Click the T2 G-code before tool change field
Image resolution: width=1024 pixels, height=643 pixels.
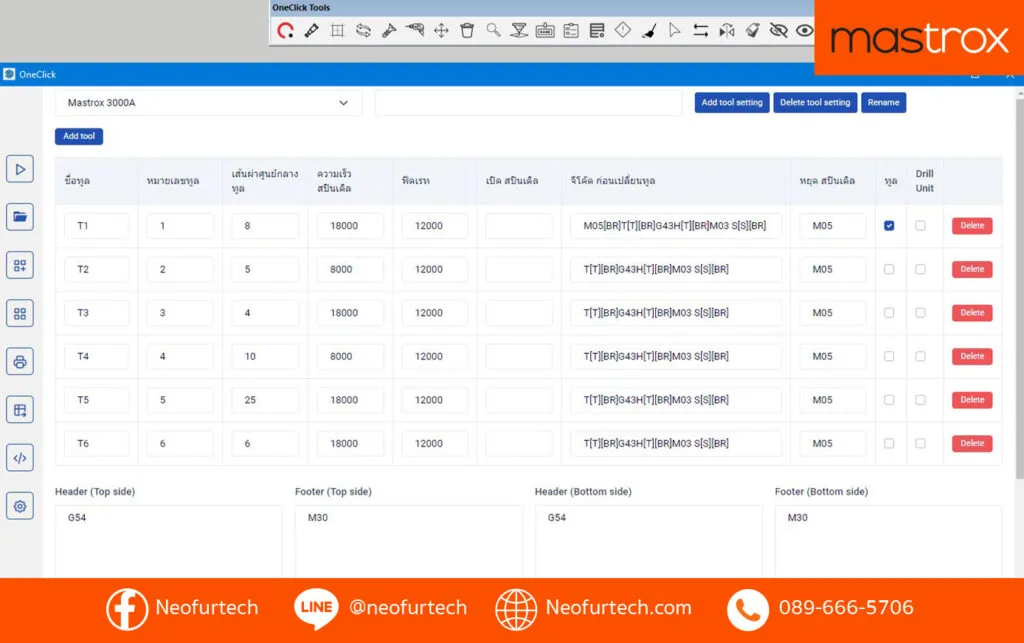click(676, 269)
